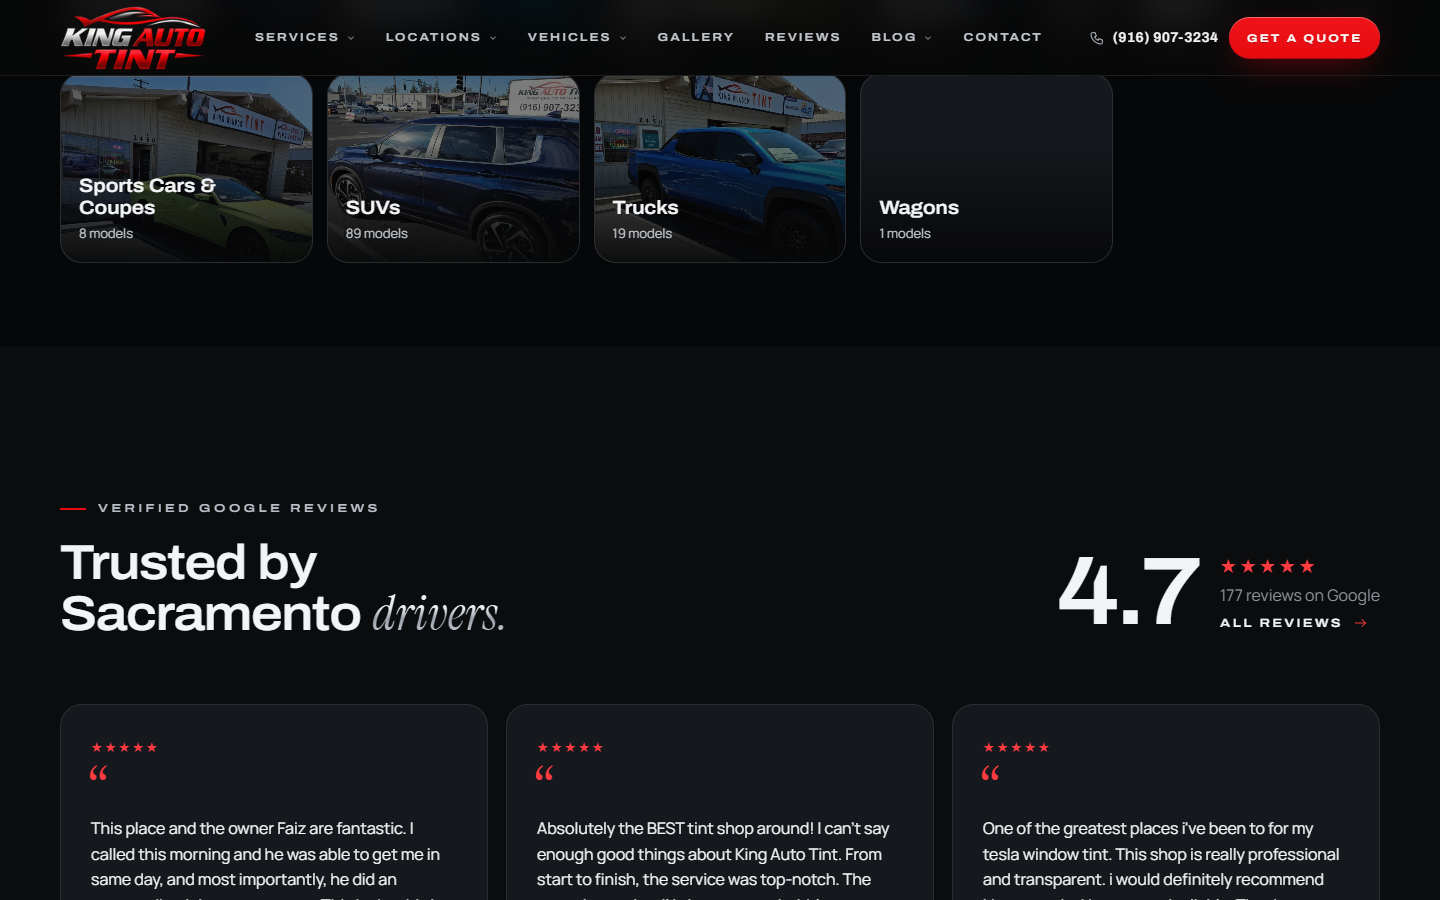
Task: Open the Services menu label
Action: tap(297, 37)
